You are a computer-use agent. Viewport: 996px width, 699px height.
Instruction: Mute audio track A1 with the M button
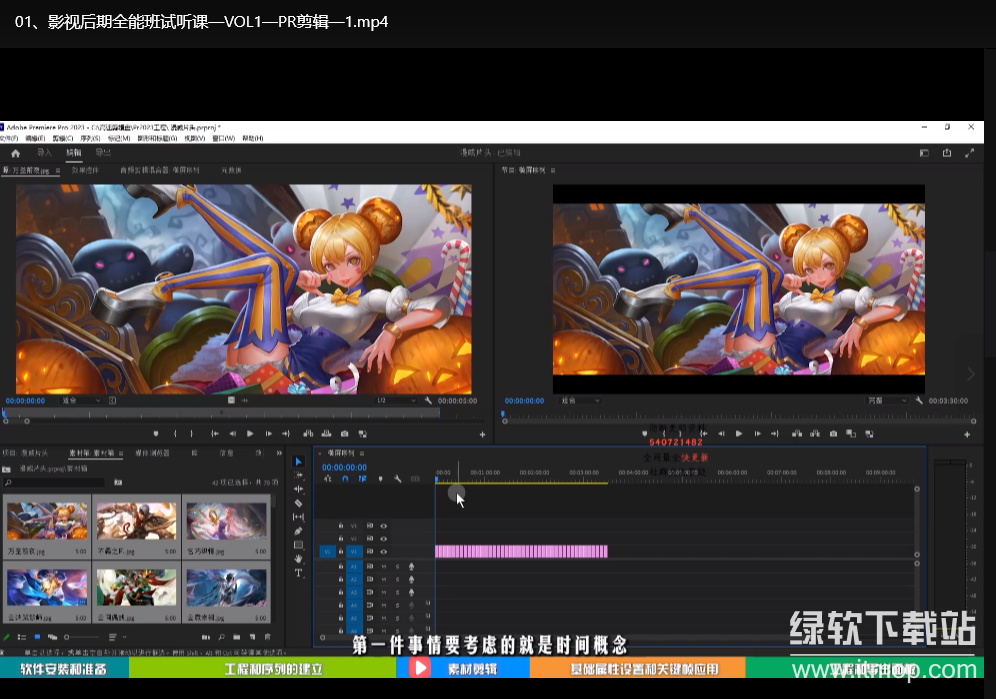383,566
